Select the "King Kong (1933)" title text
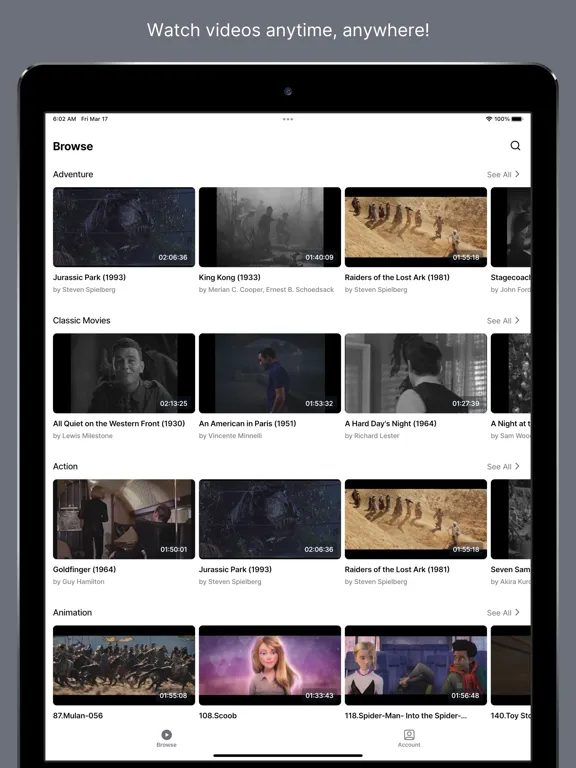 click(230, 277)
